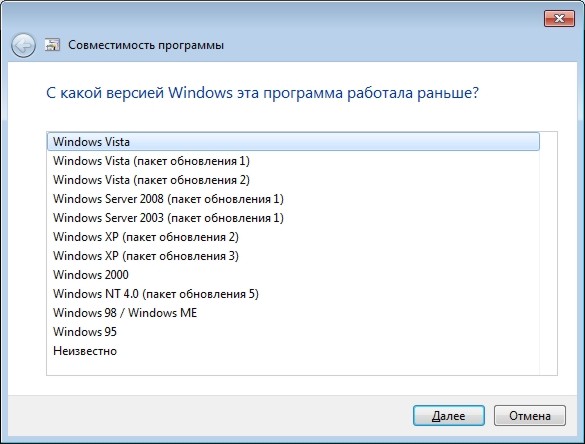Viewport: 585px width, 444px height.
Task: Pick Windows NT 4.0 (пакет обновления 5)
Action: point(293,294)
